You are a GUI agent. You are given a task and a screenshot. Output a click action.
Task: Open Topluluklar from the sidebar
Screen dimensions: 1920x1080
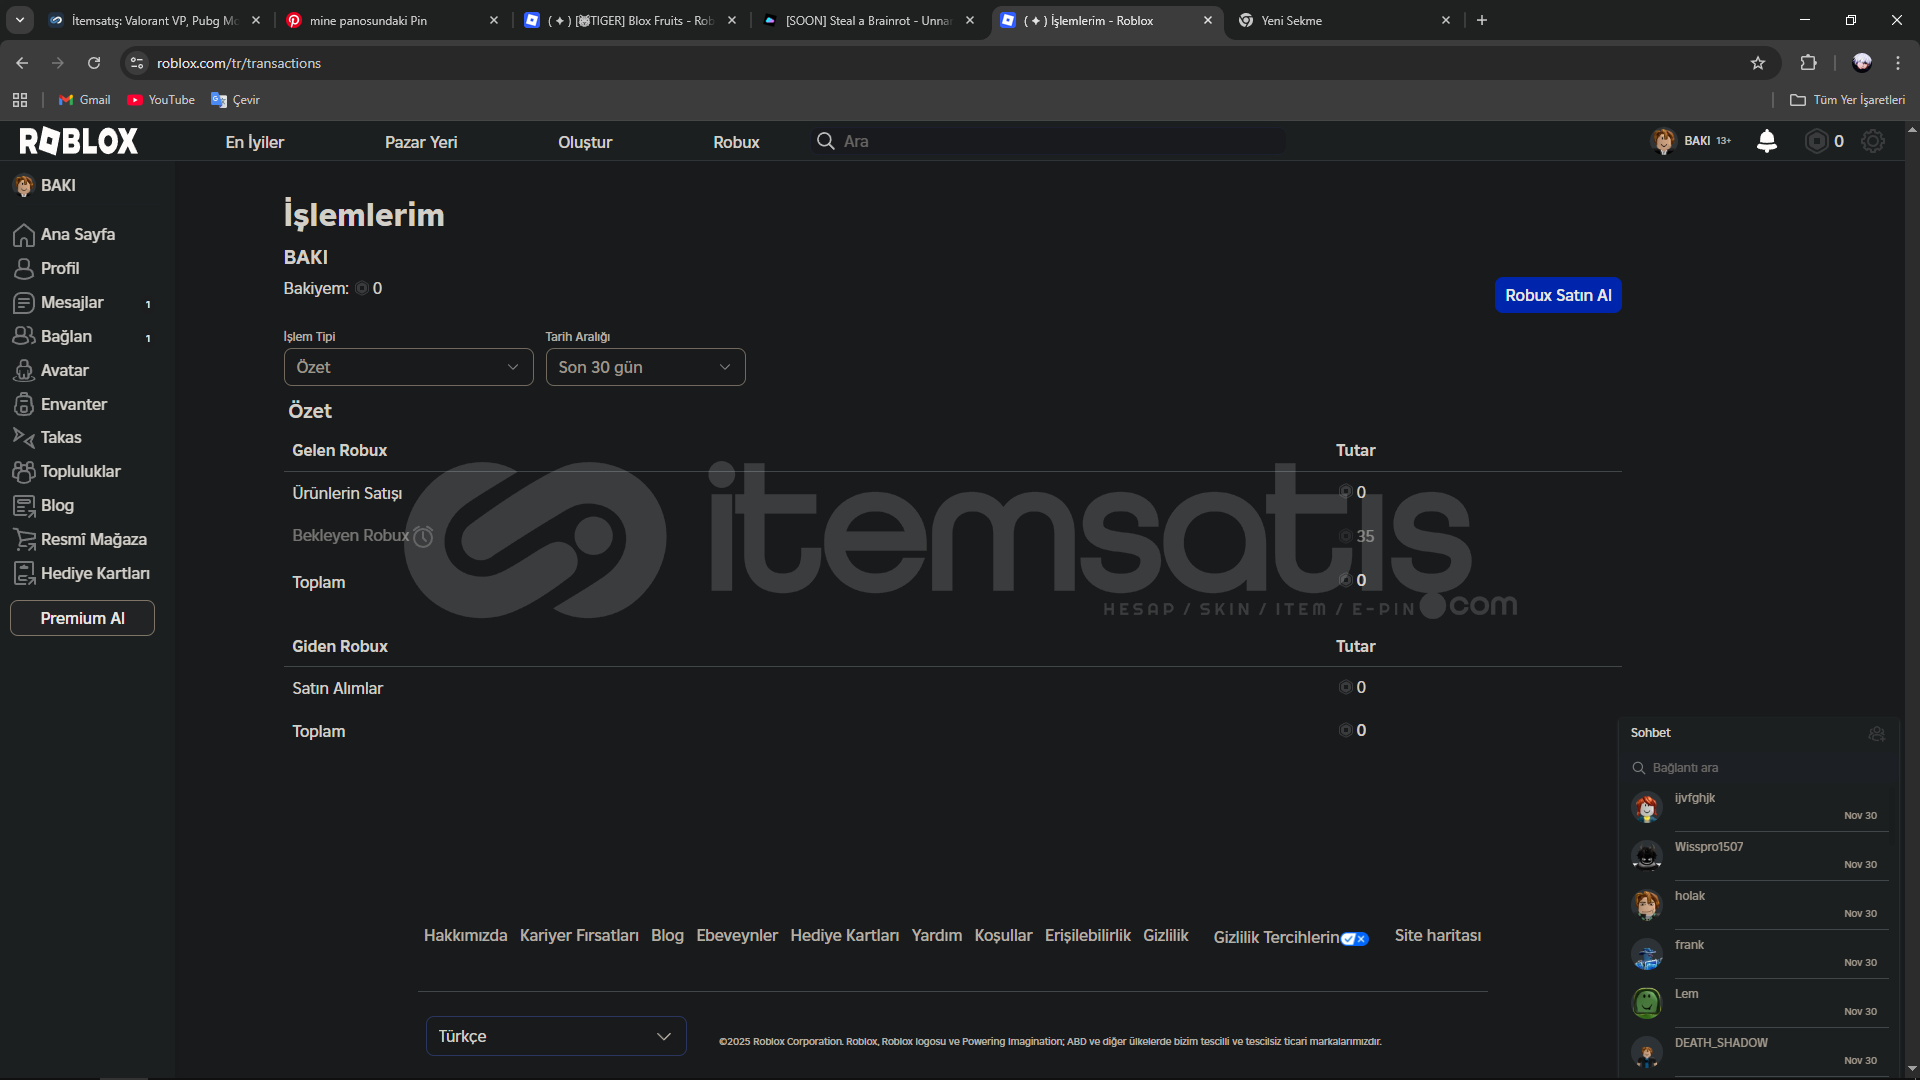[80, 471]
